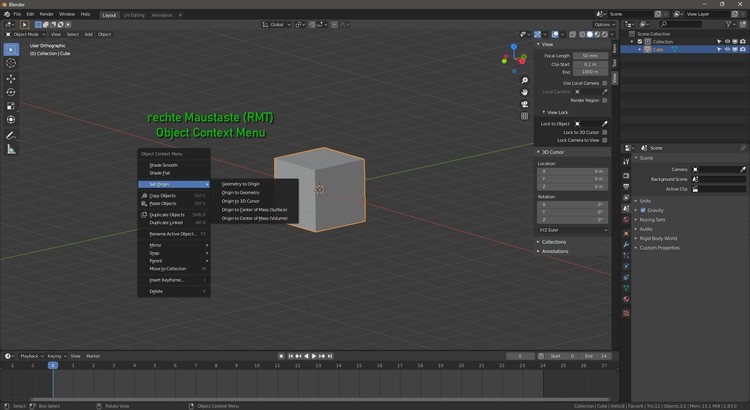Open the Output properties tab icon

(x=626, y=187)
